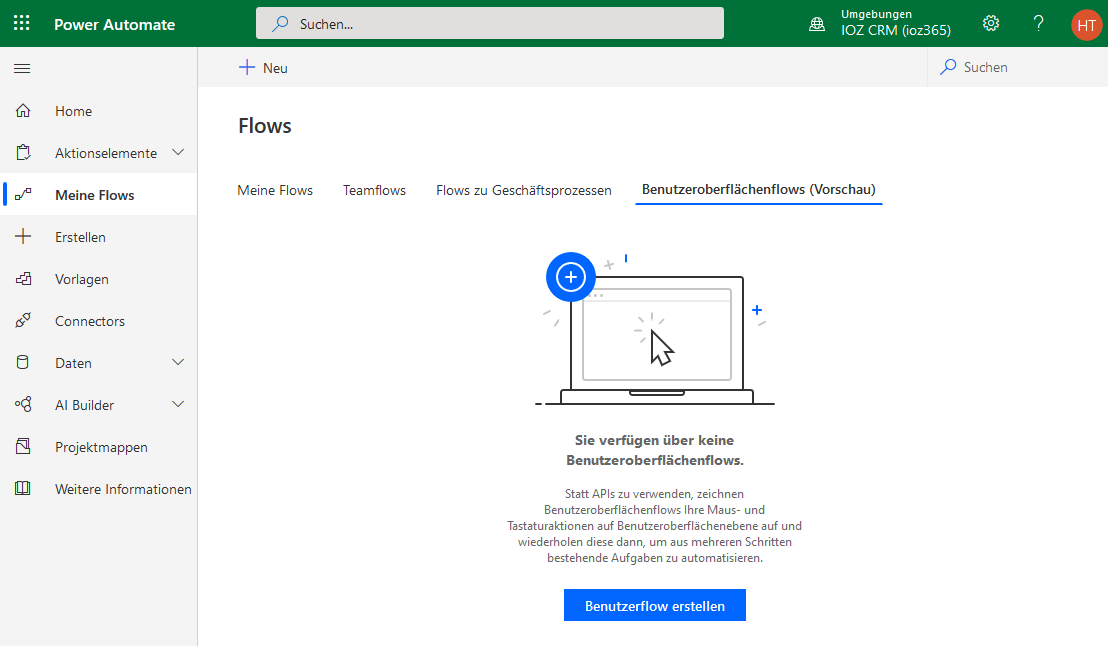Click the Flows page heading
Viewport: 1108px width, 646px height.
(x=265, y=126)
